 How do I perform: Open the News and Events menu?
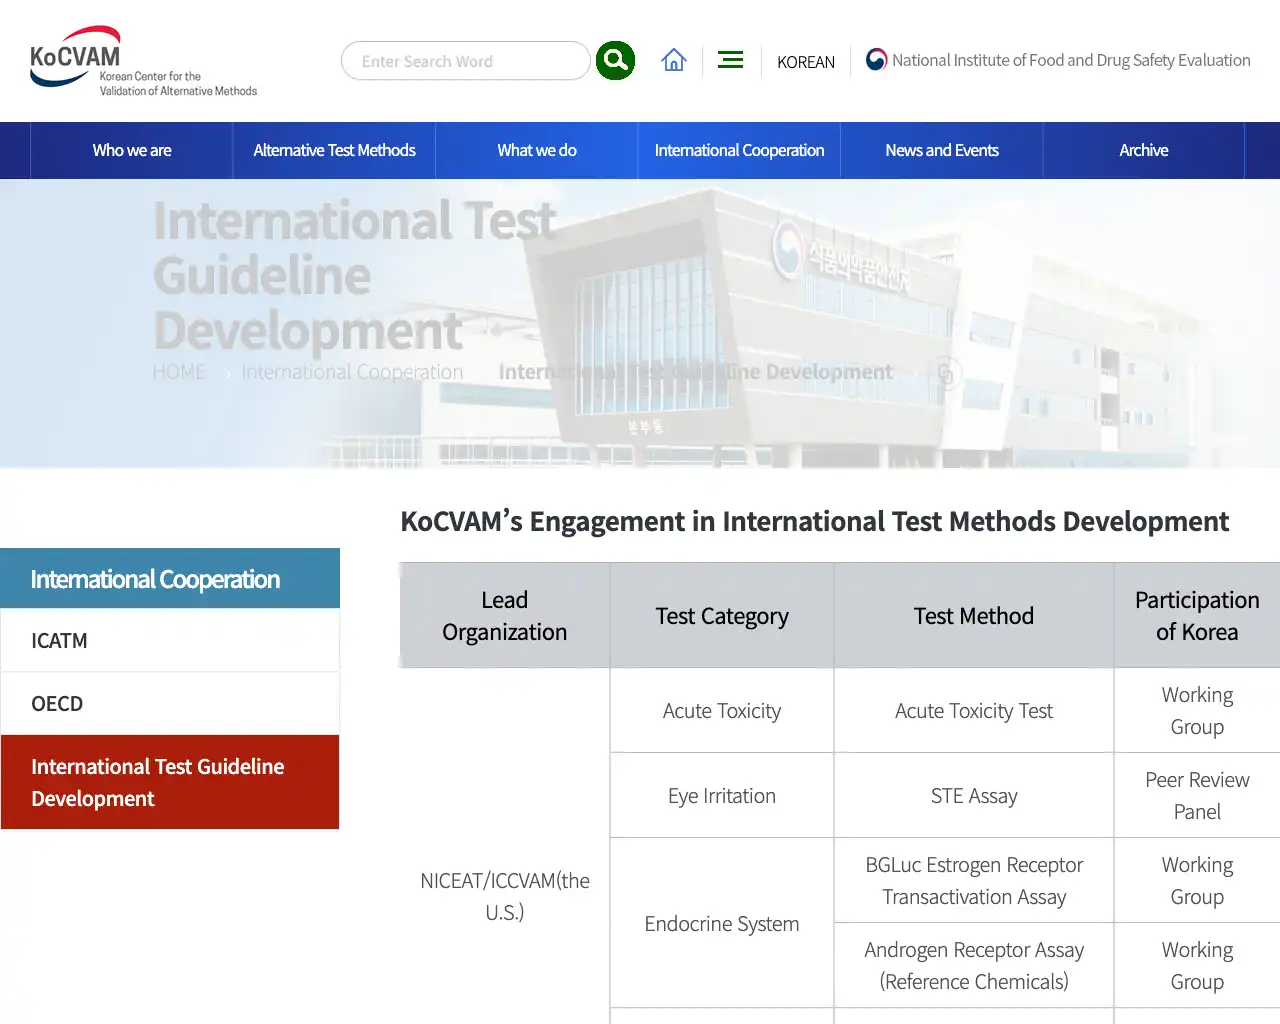click(x=942, y=150)
